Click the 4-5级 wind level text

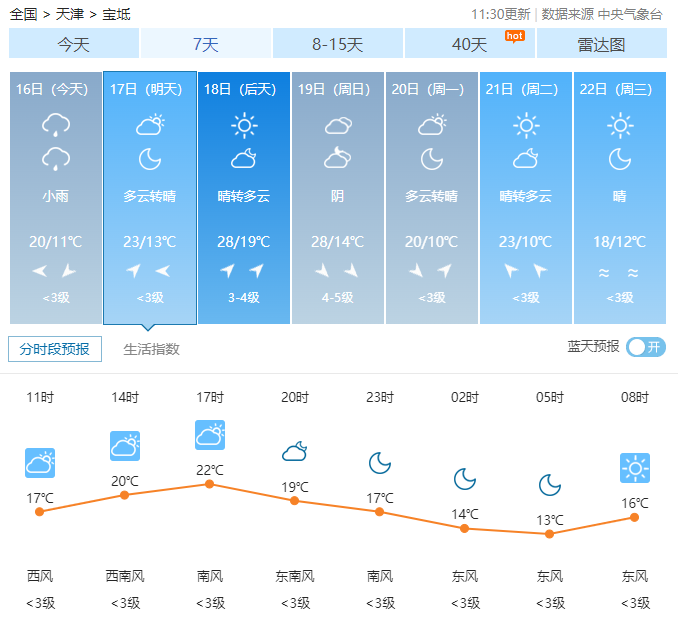pyautogui.click(x=338, y=298)
